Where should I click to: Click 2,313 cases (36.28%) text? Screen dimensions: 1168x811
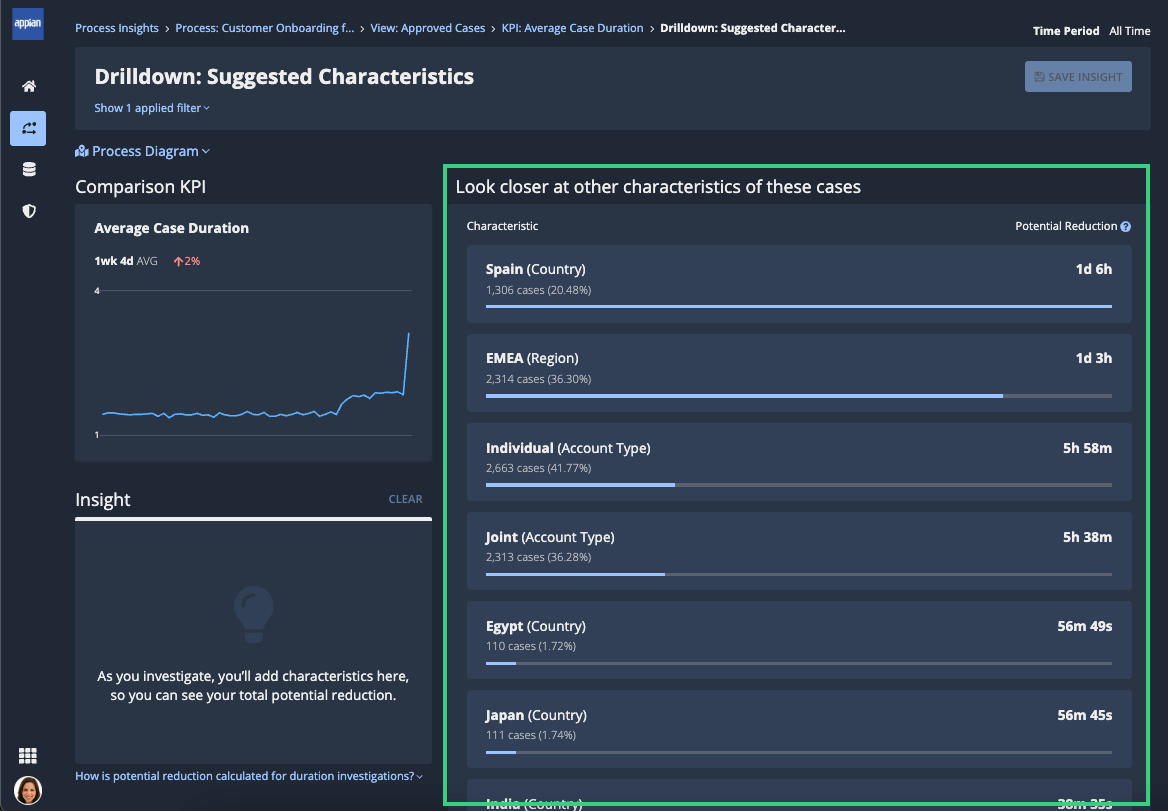coord(539,557)
